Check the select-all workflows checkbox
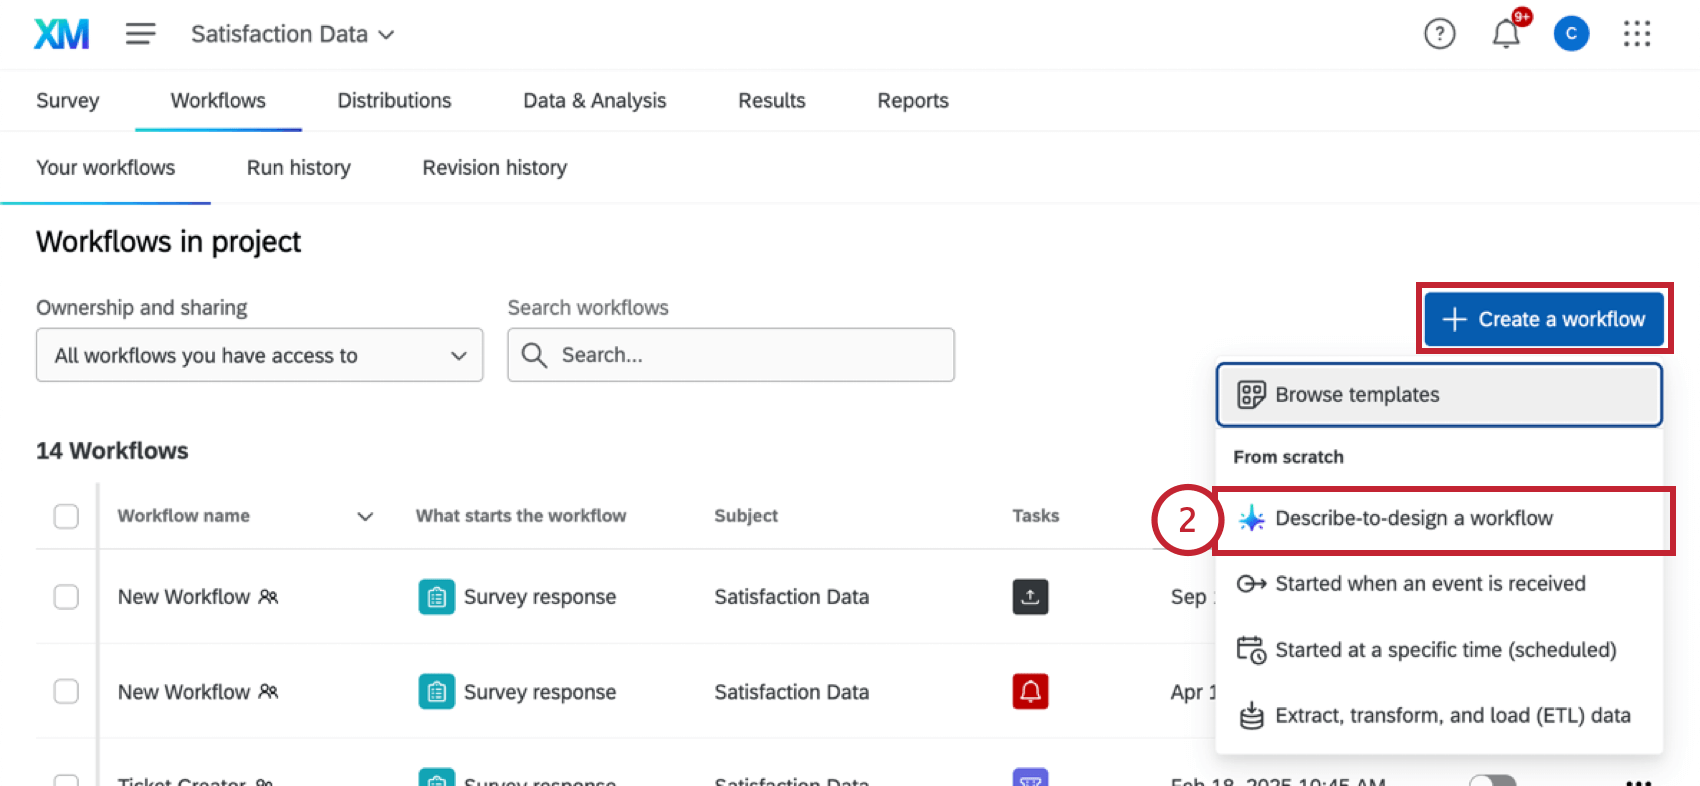 pyautogui.click(x=66, y=516)
